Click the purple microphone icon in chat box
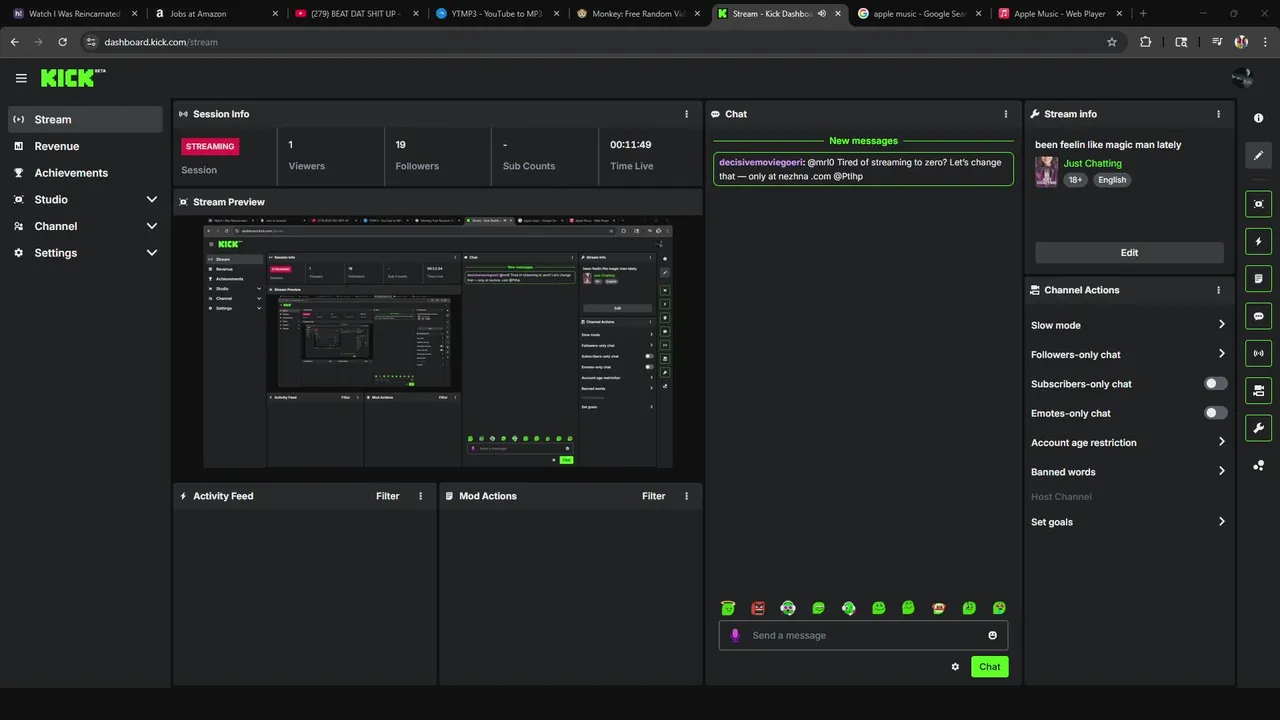Image resolution: width=1280 pixels, height=720 pixels. tap(735, 635)
